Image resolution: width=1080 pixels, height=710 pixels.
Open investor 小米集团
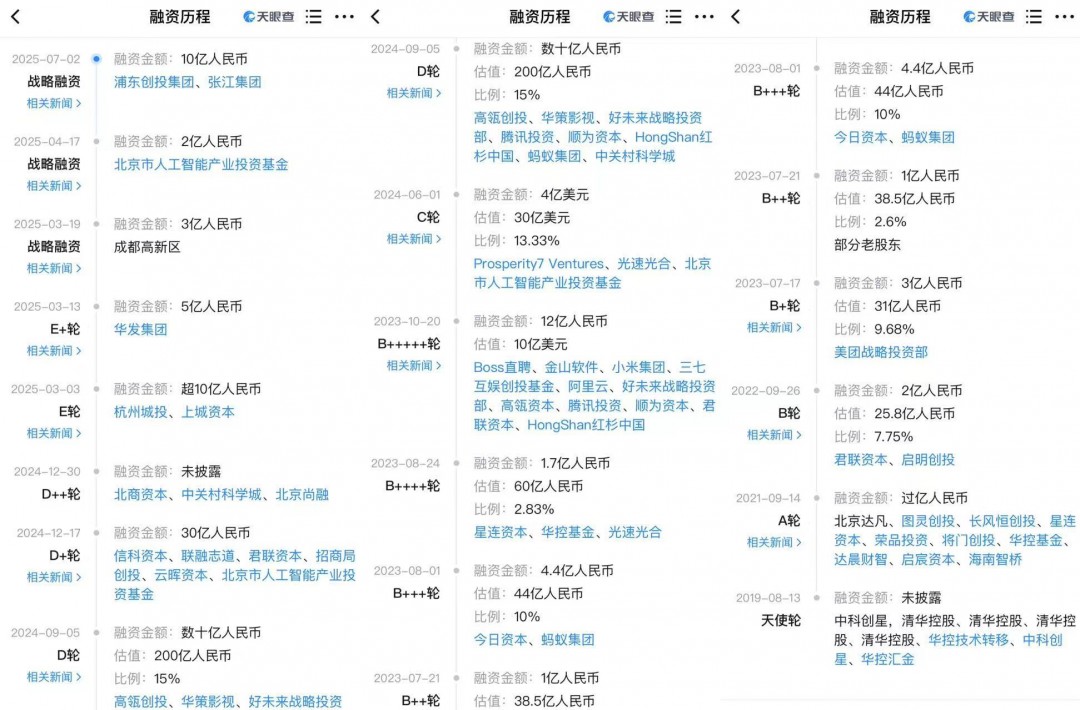pyautogui.click(x=638, y=368)
